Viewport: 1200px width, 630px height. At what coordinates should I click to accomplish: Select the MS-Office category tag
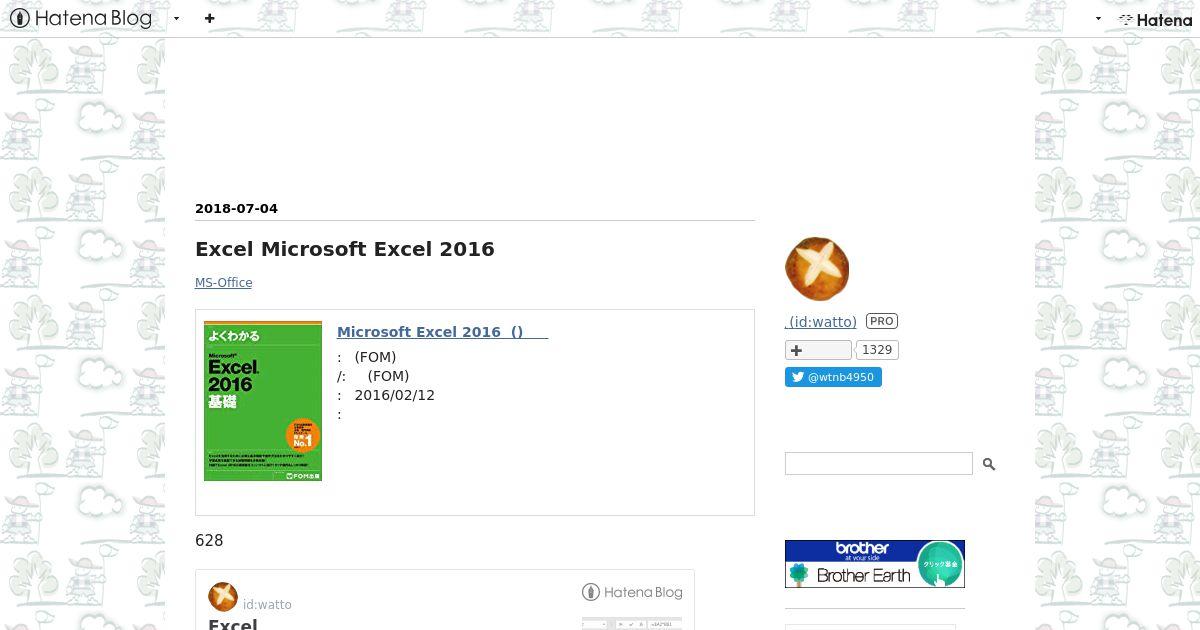pyautogui.click(x=223, y=283)
